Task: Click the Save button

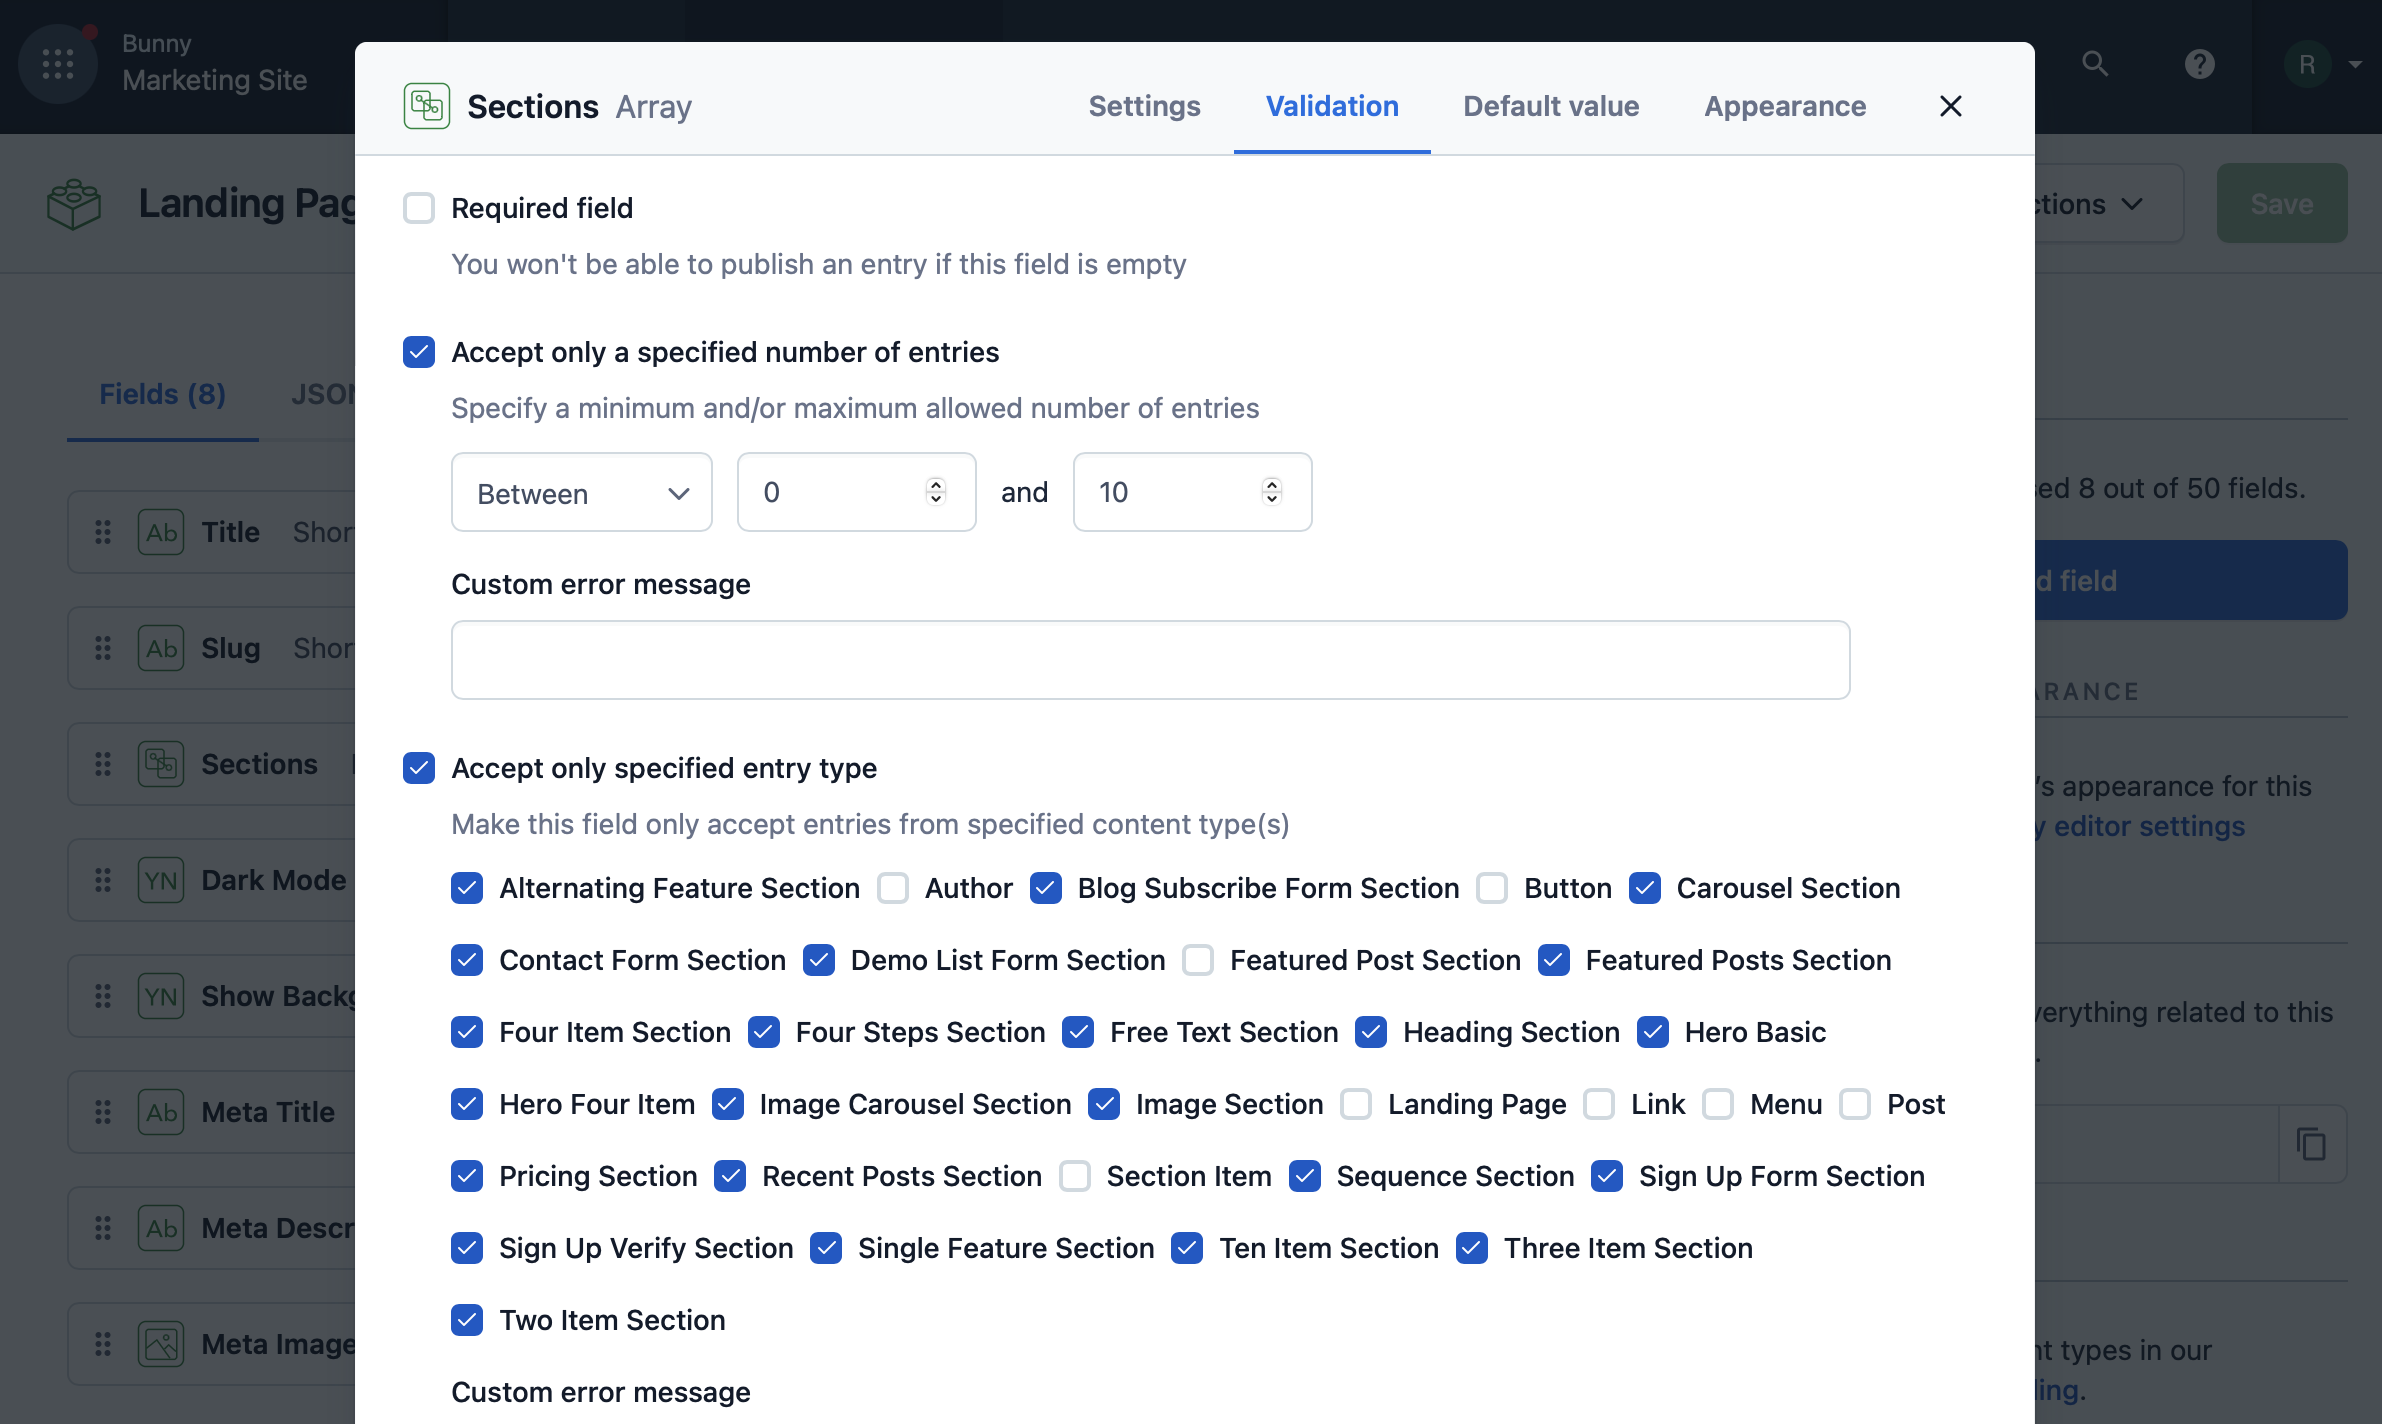Action: [x=2281, y=203]
